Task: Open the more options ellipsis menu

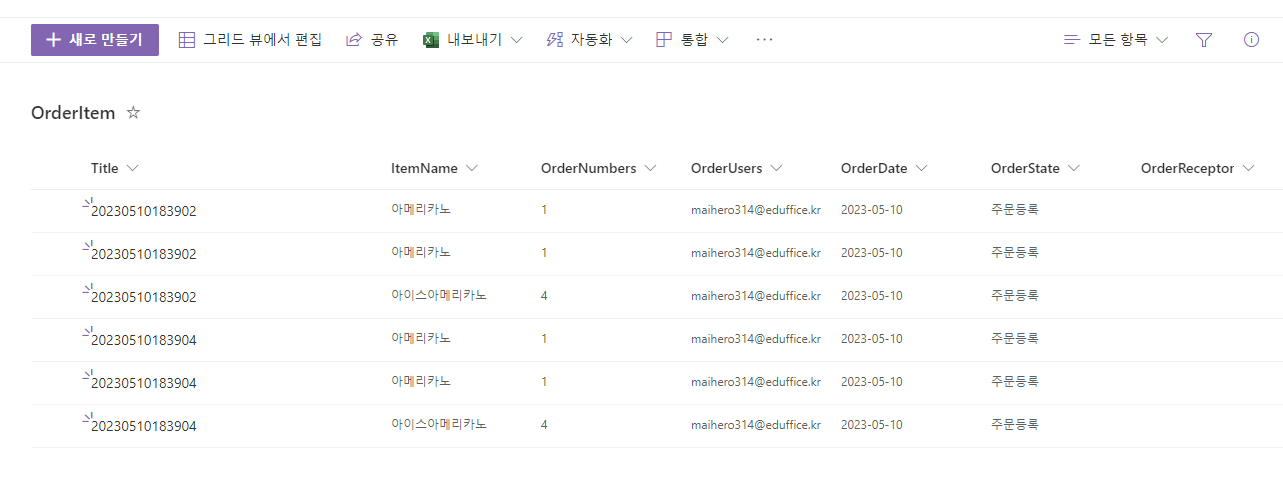Action: [765, 40]
